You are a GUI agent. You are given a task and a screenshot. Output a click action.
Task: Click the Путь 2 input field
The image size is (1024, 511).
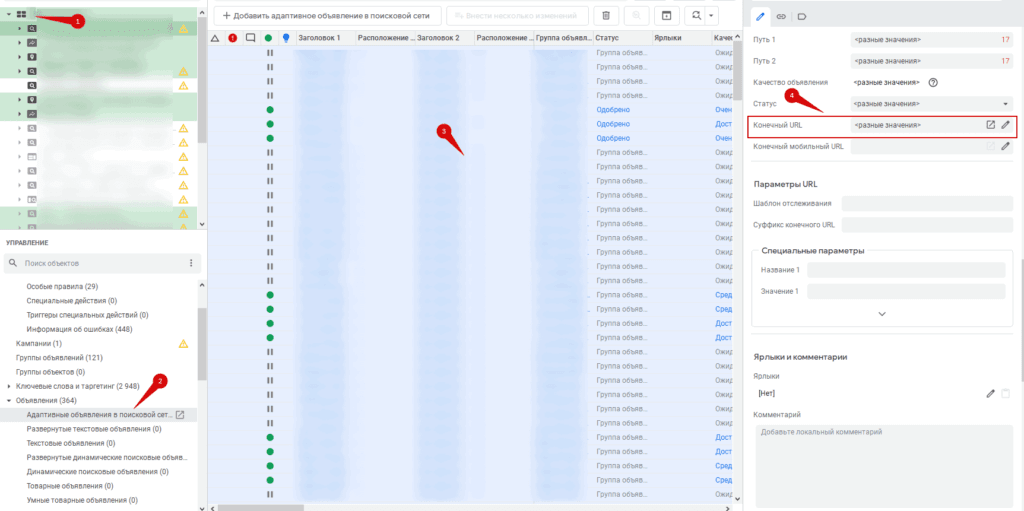(x=932, y=61)
